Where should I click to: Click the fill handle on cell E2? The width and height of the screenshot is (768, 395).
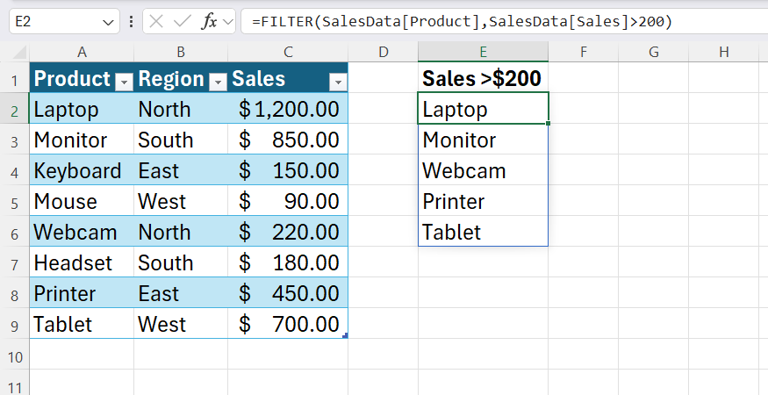(x=548, y=123)
